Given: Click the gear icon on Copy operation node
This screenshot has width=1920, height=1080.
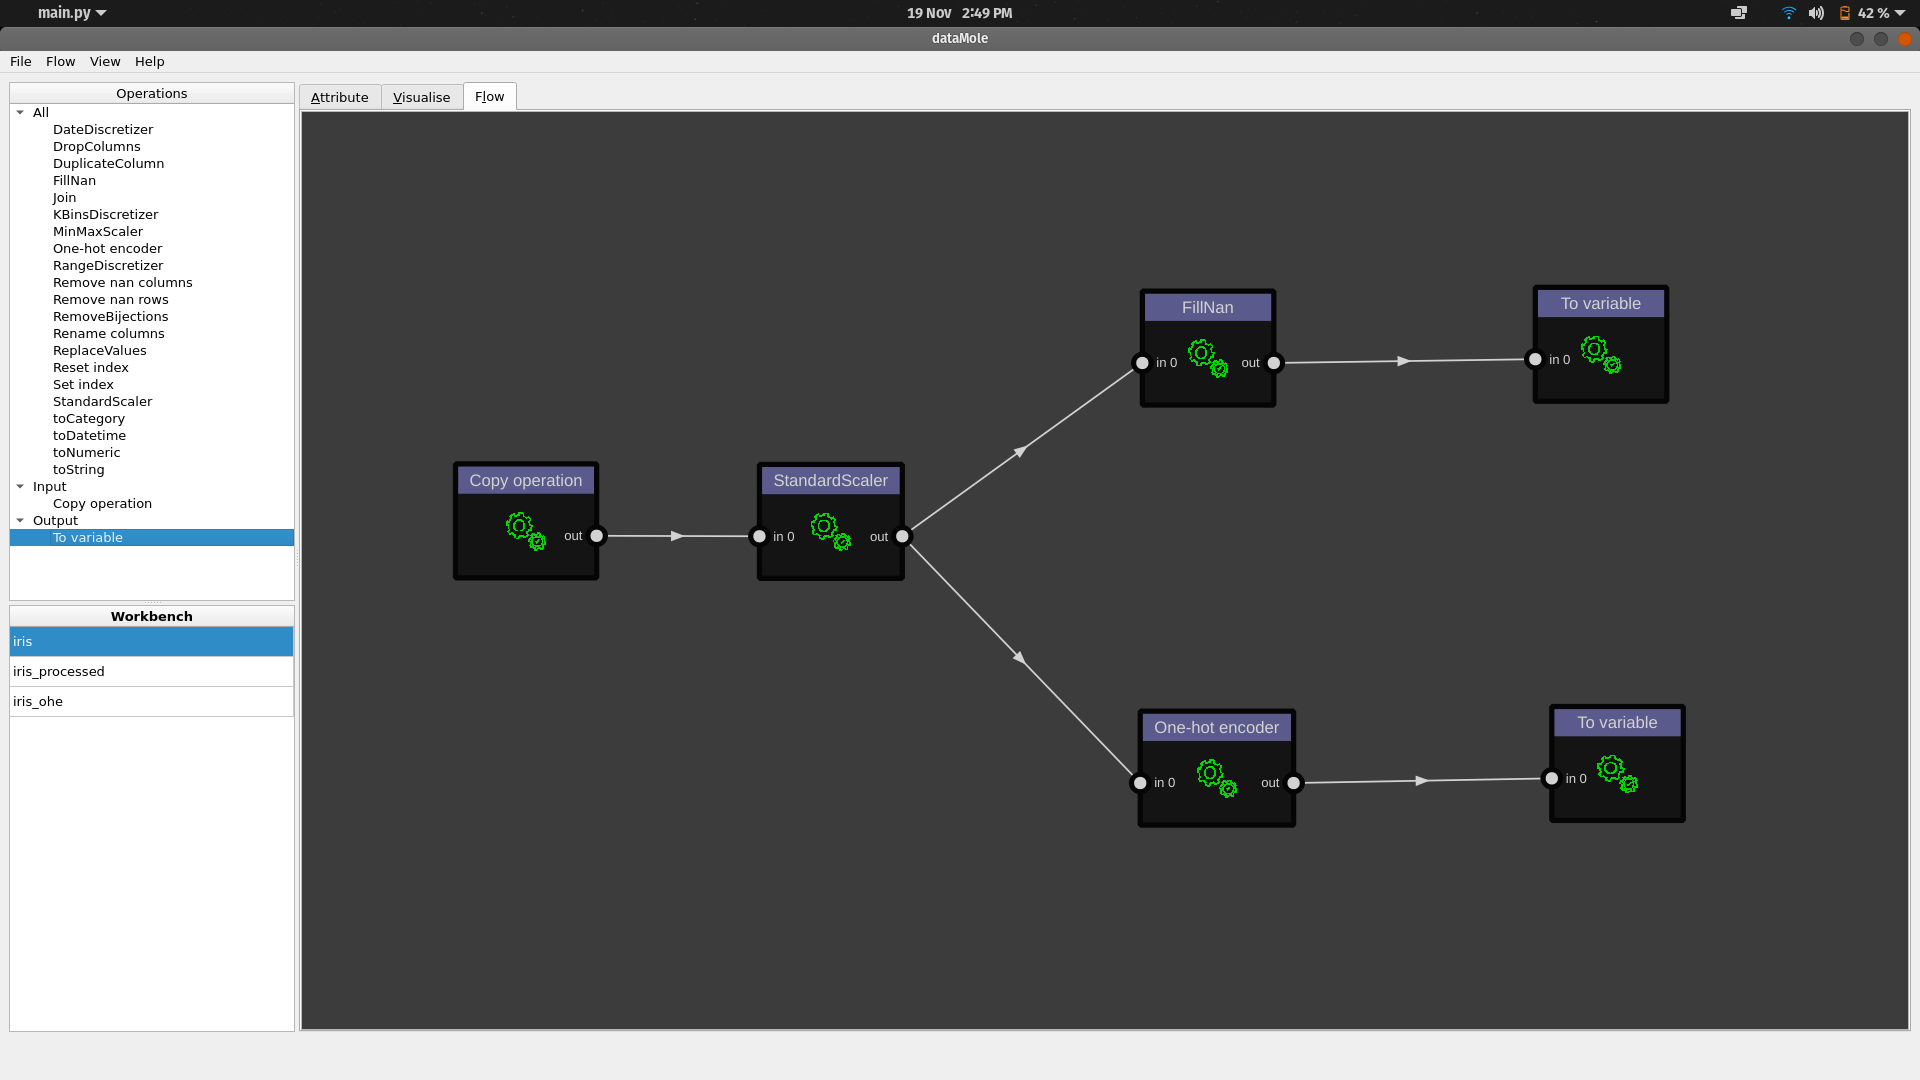Looking at the screenshot, I should [x=525, y=530].
